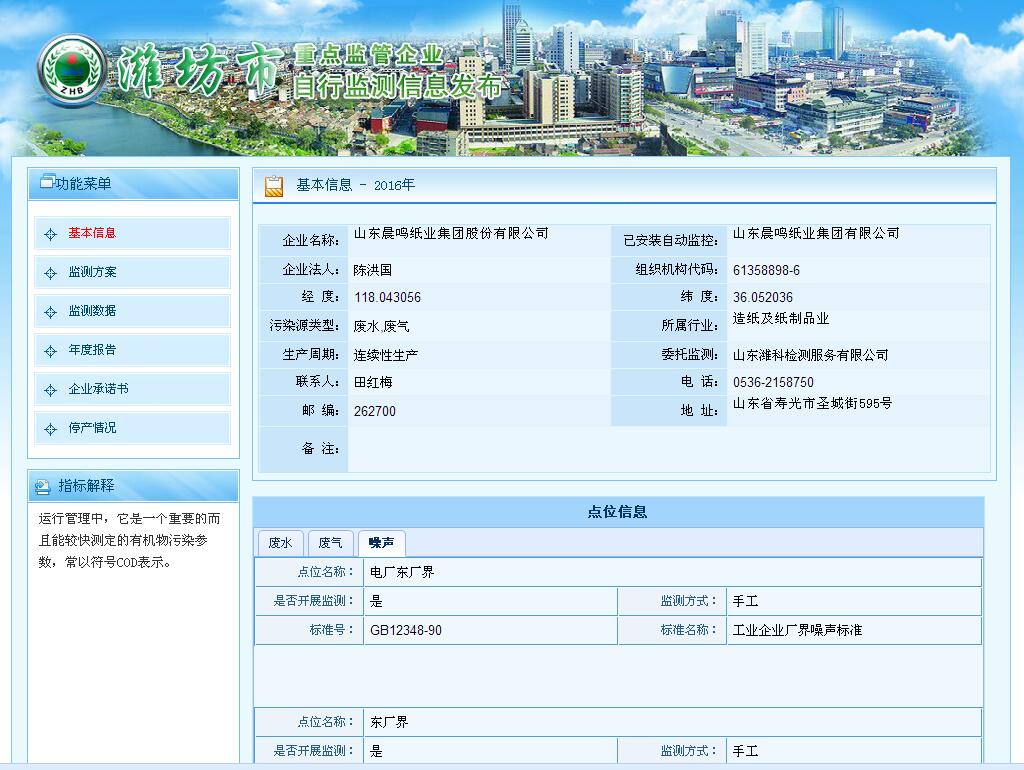Click the icon beside 基本信息 menu item
The width and height of the screenshot is (1024, 770).
pos(51,234)
